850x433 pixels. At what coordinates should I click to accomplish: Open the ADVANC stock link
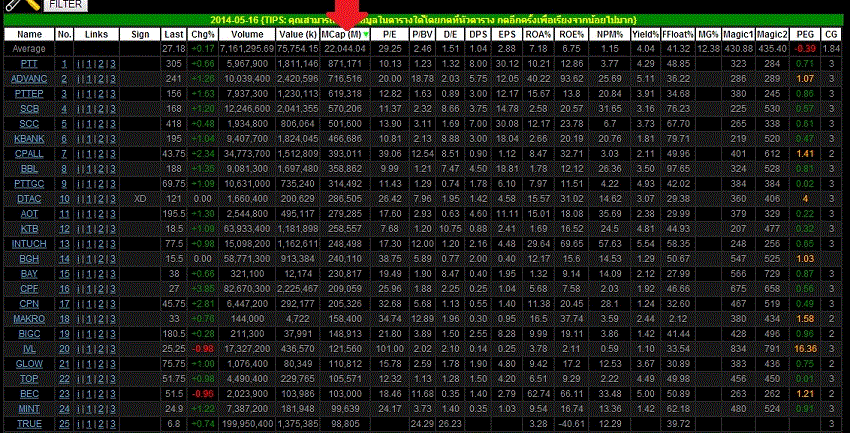pos(29,79)
